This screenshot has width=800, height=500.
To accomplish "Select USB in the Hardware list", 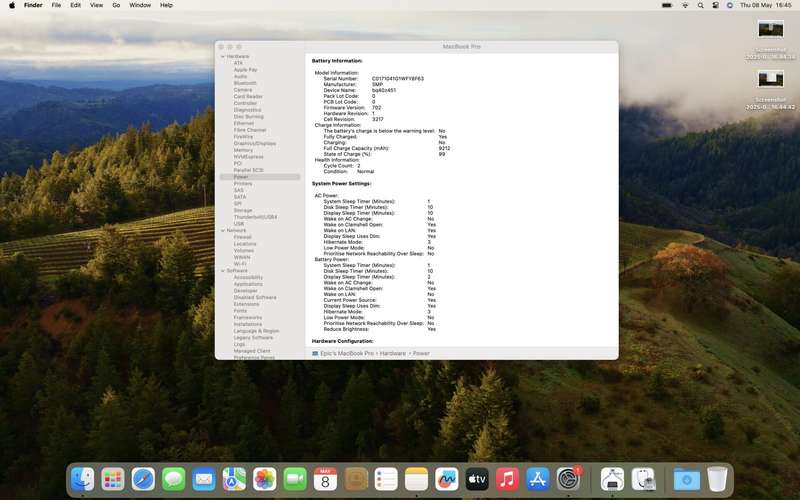I will (x=239, y=223).
